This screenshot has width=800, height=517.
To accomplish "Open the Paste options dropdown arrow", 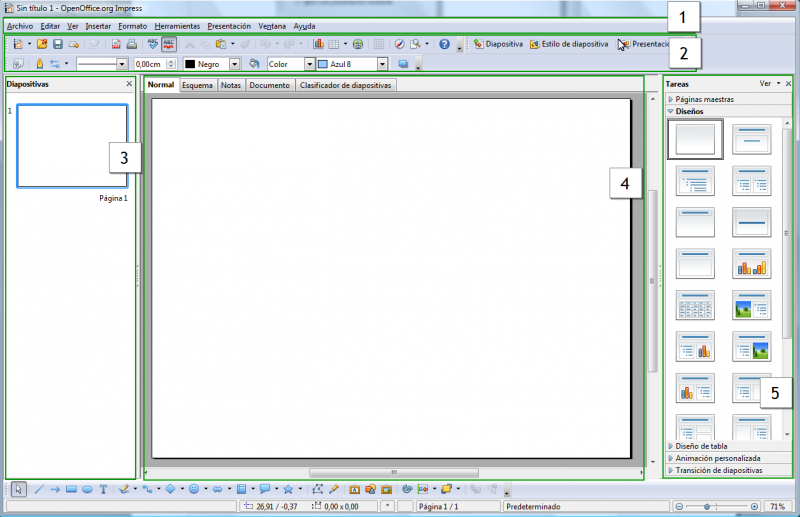I will tap(233, 44).
